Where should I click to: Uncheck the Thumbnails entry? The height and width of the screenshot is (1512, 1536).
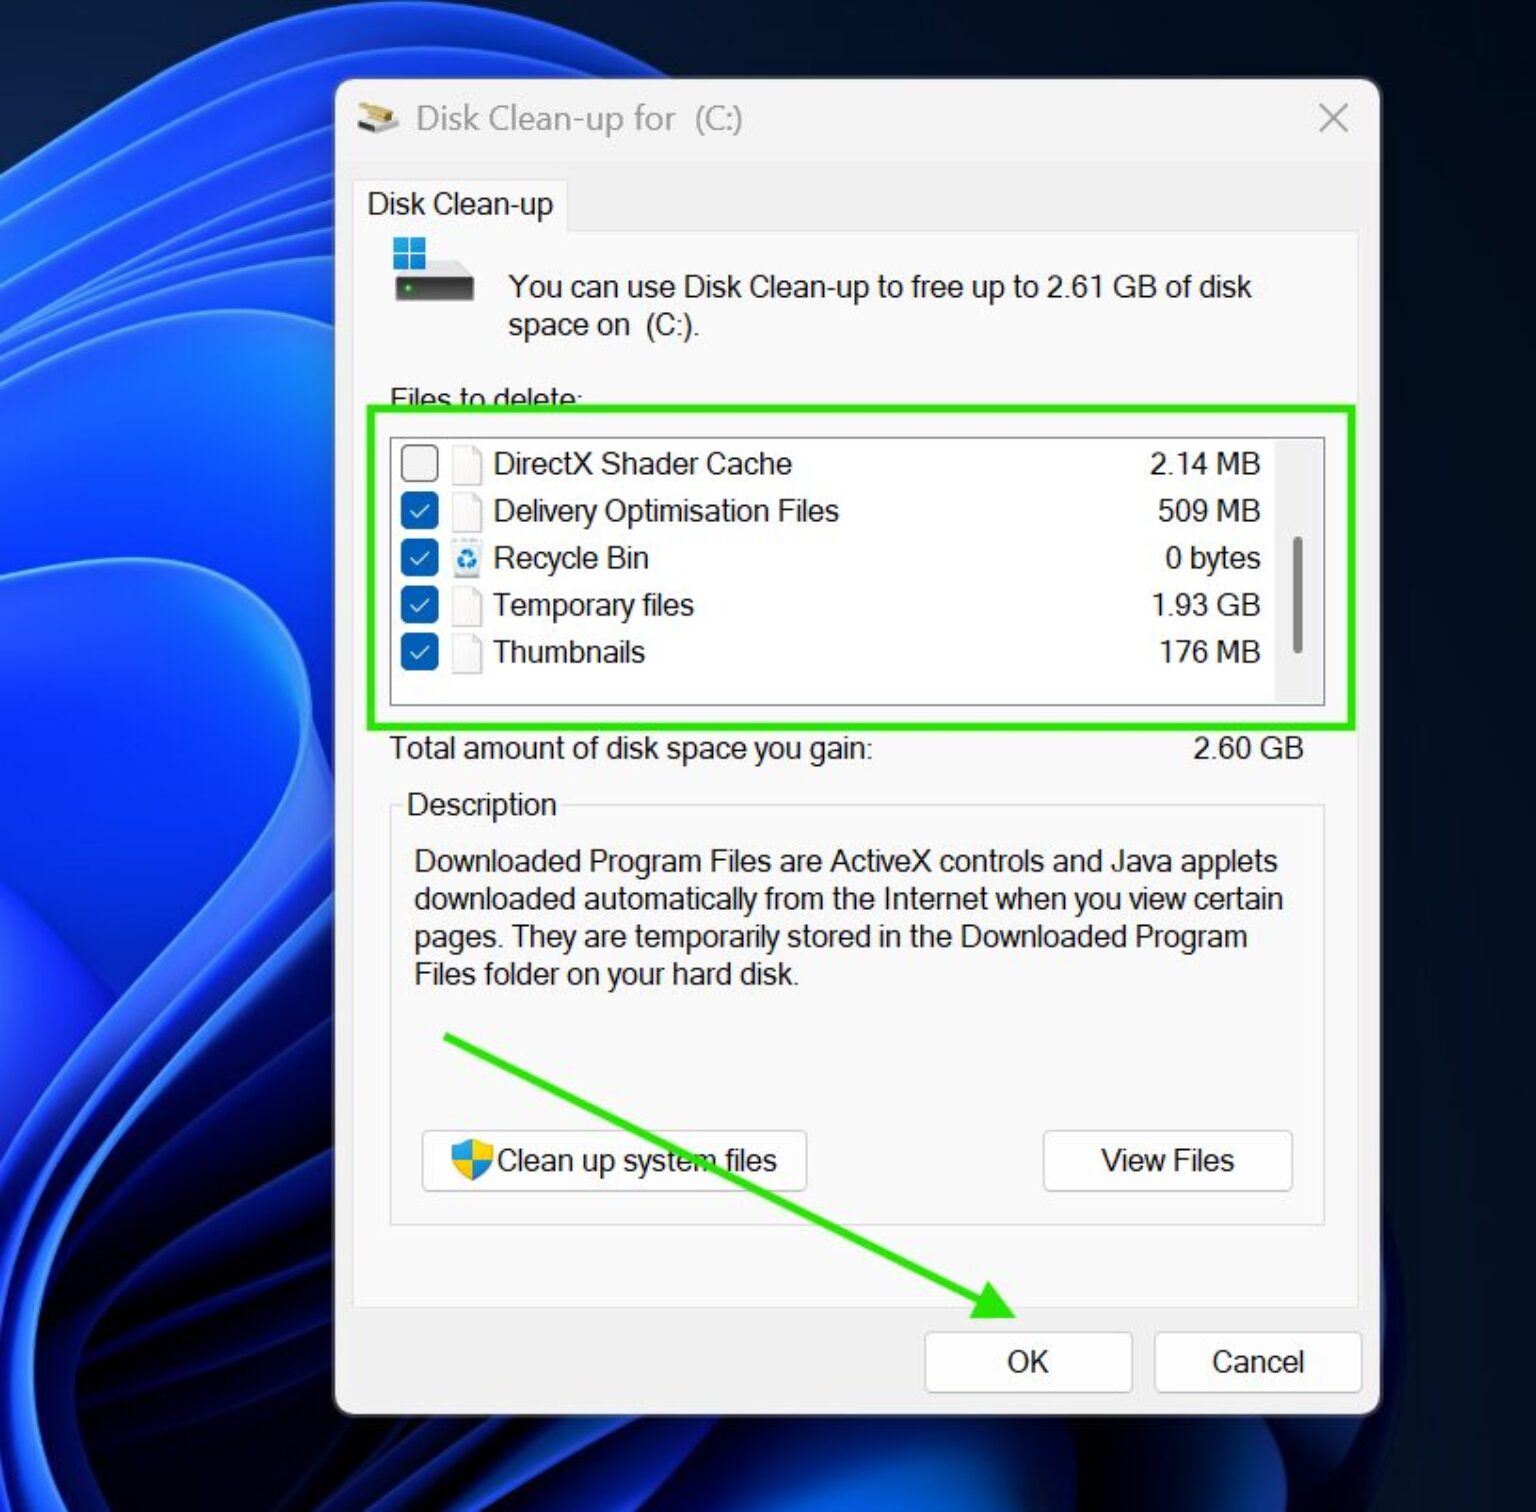[x=419, y=652]
